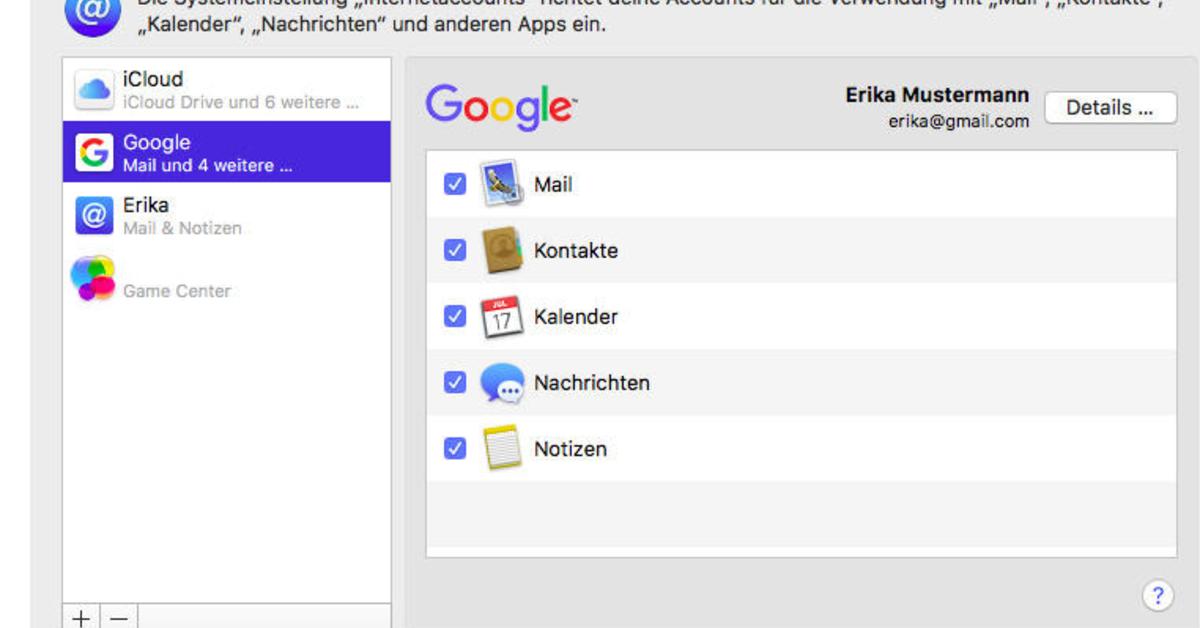
Task: Select iCloud account row
Action: tap(227, 90)
